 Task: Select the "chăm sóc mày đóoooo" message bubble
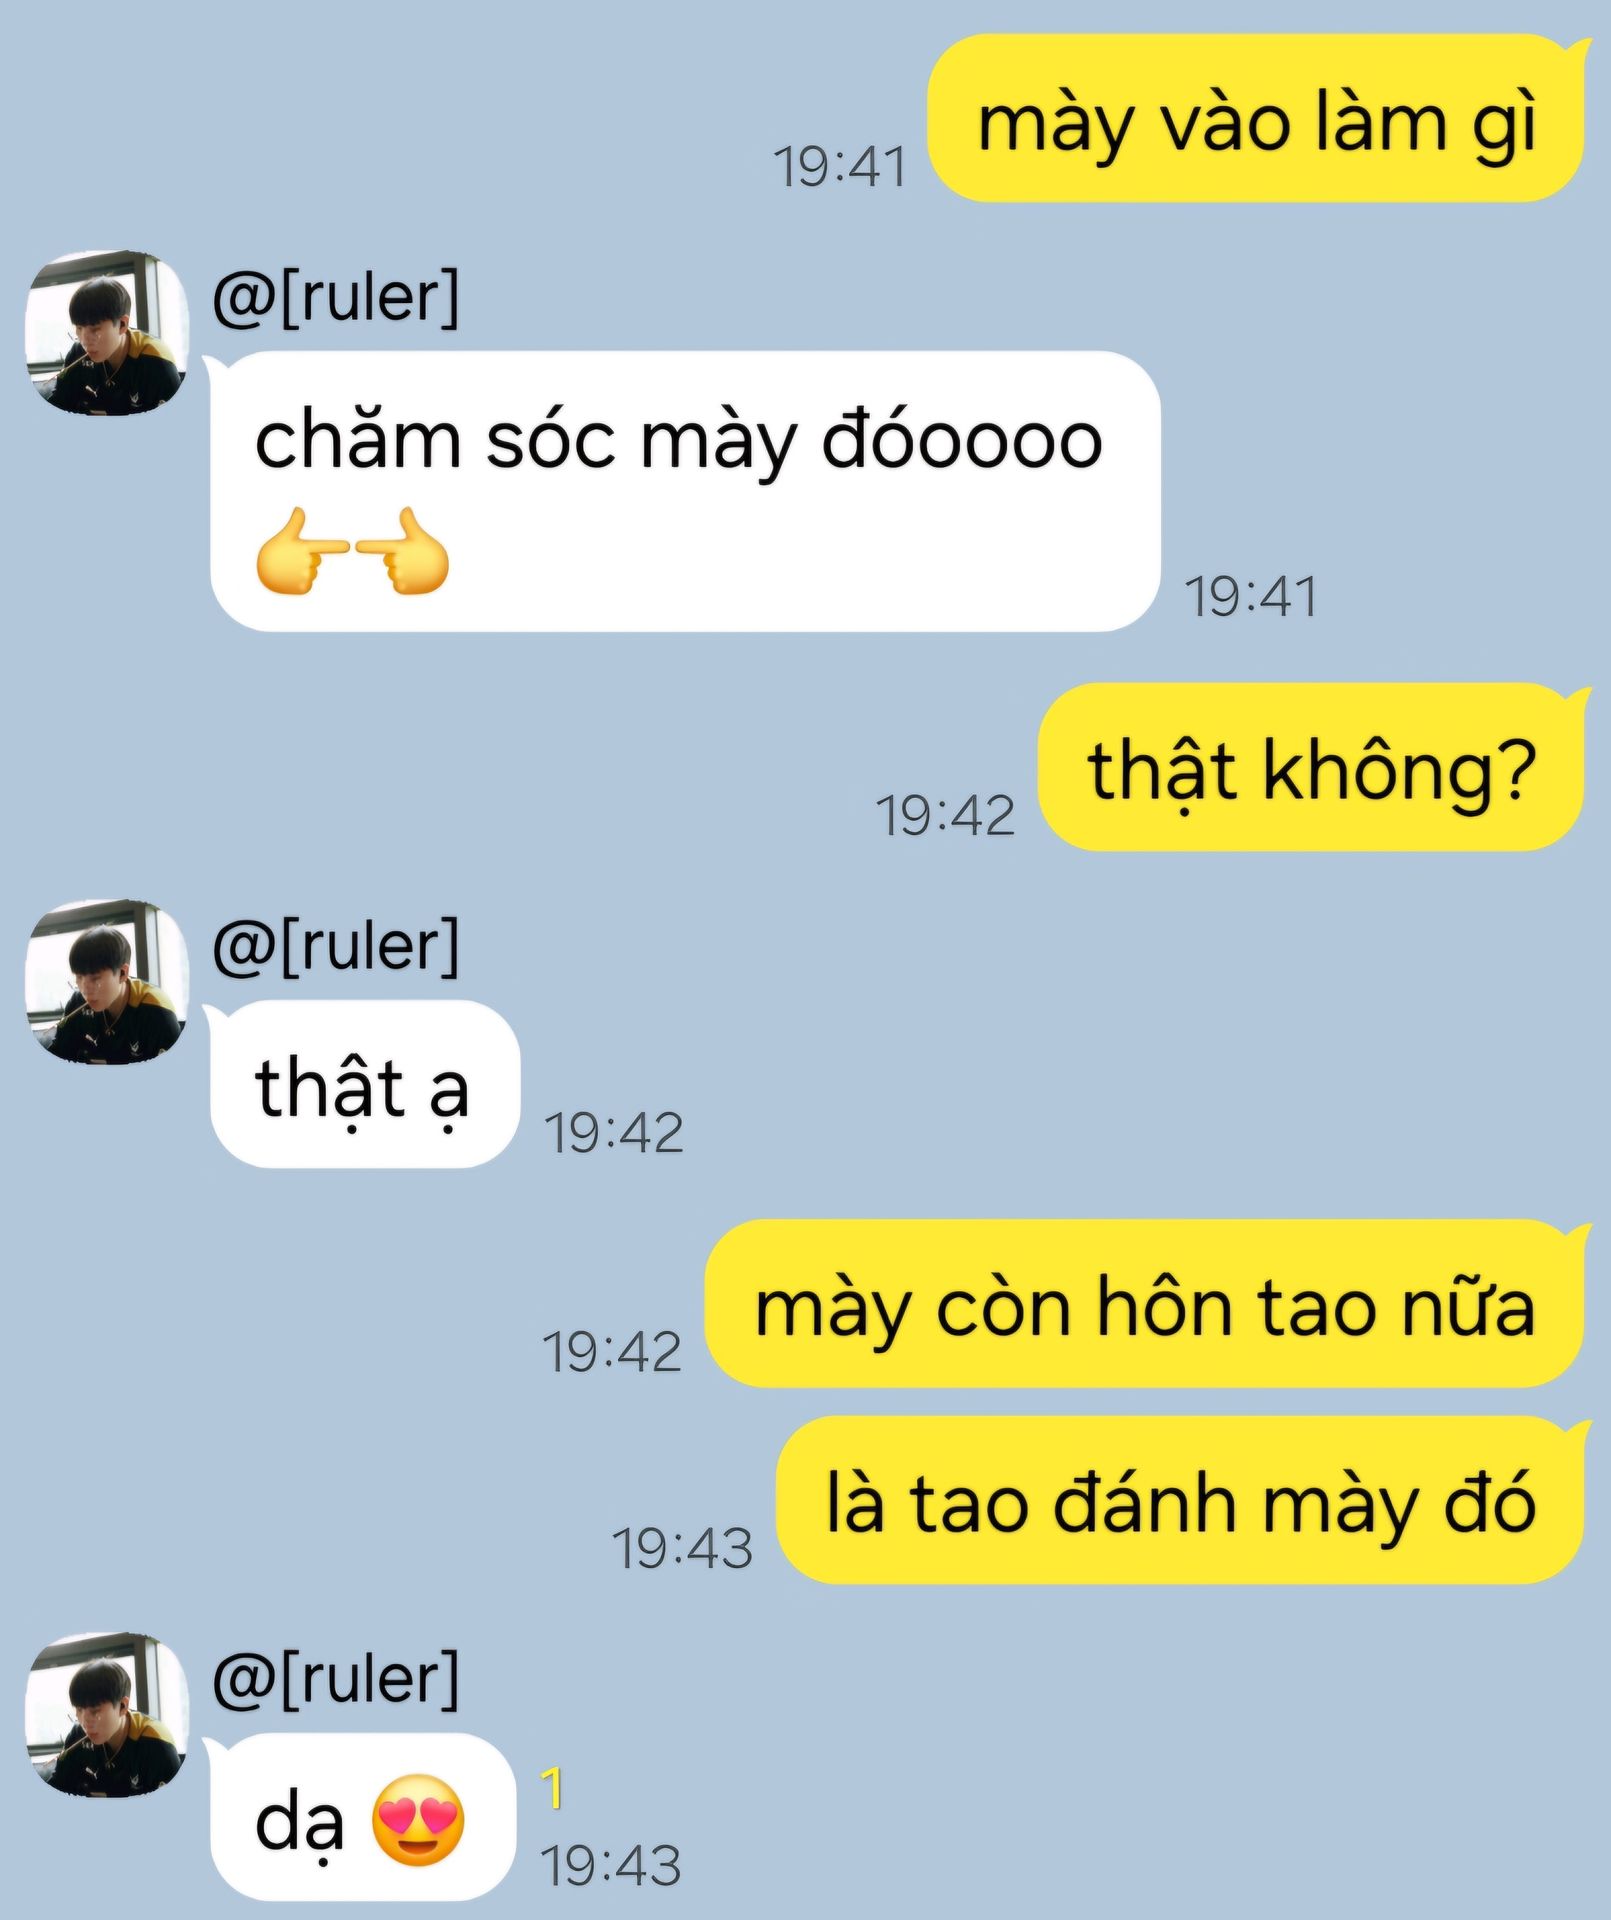click(x=685, y=491)
